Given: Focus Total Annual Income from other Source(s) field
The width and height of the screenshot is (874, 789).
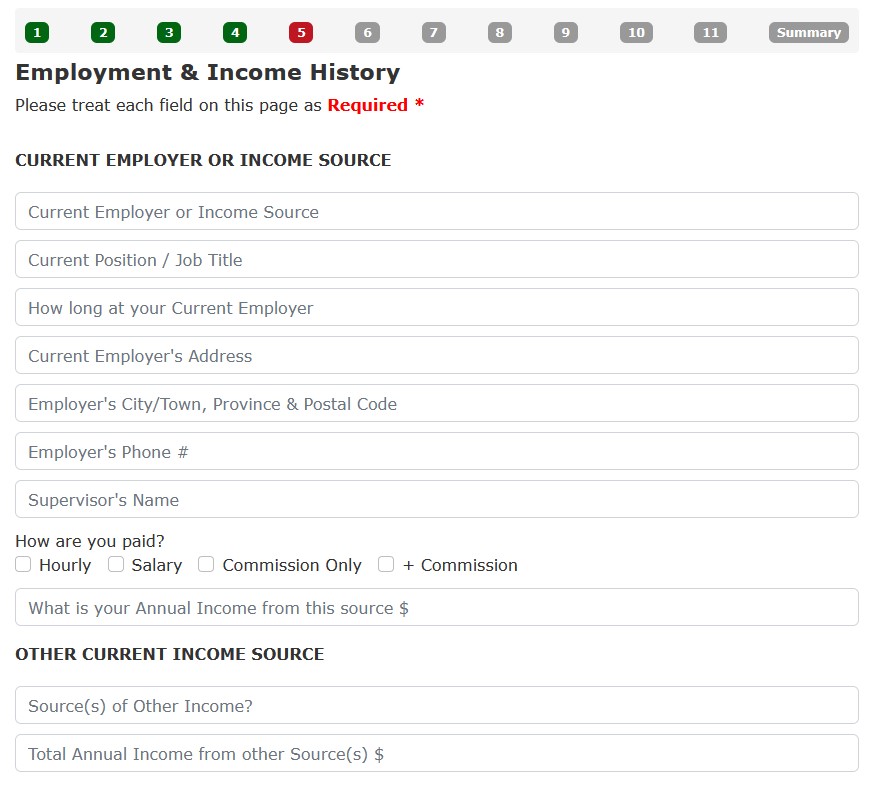Looking at the screenshot, I should pyautogui.click(x=437, y=754).
